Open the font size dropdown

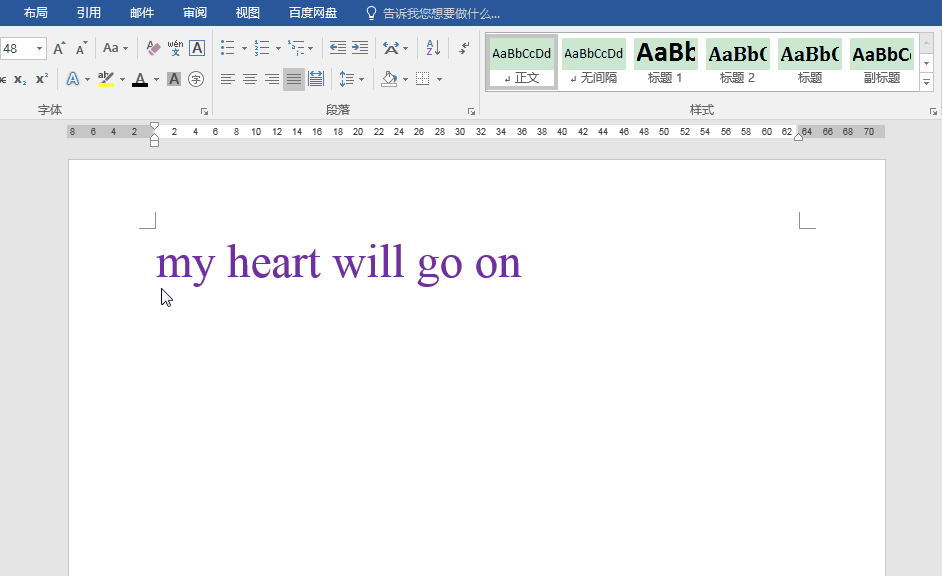point(40,48)
